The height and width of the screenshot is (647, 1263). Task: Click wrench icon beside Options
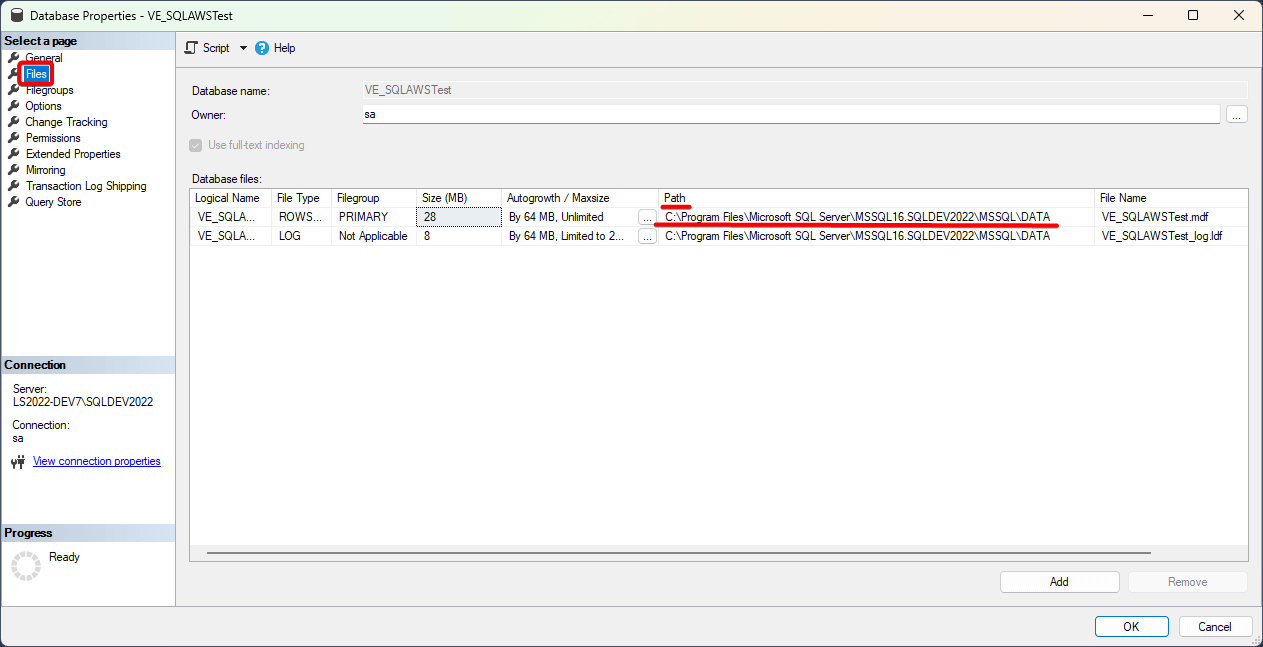[14, 106]
